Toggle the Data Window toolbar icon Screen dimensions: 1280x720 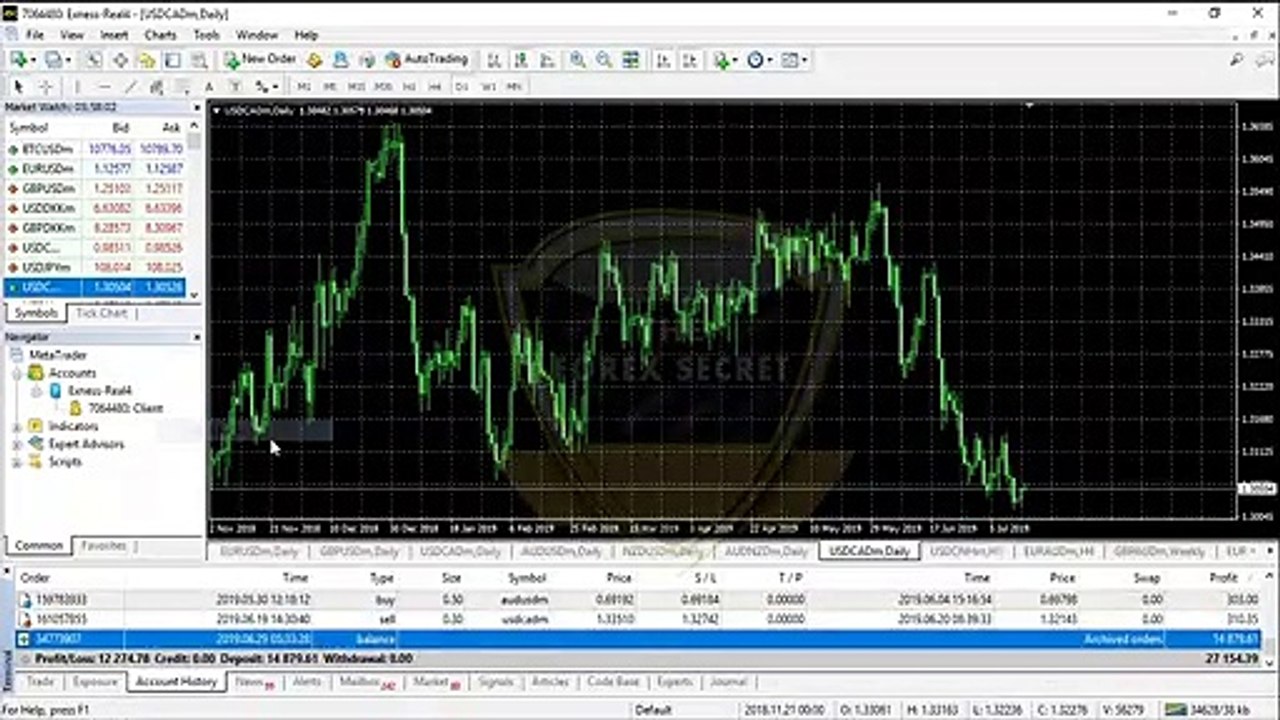point(120,60)
